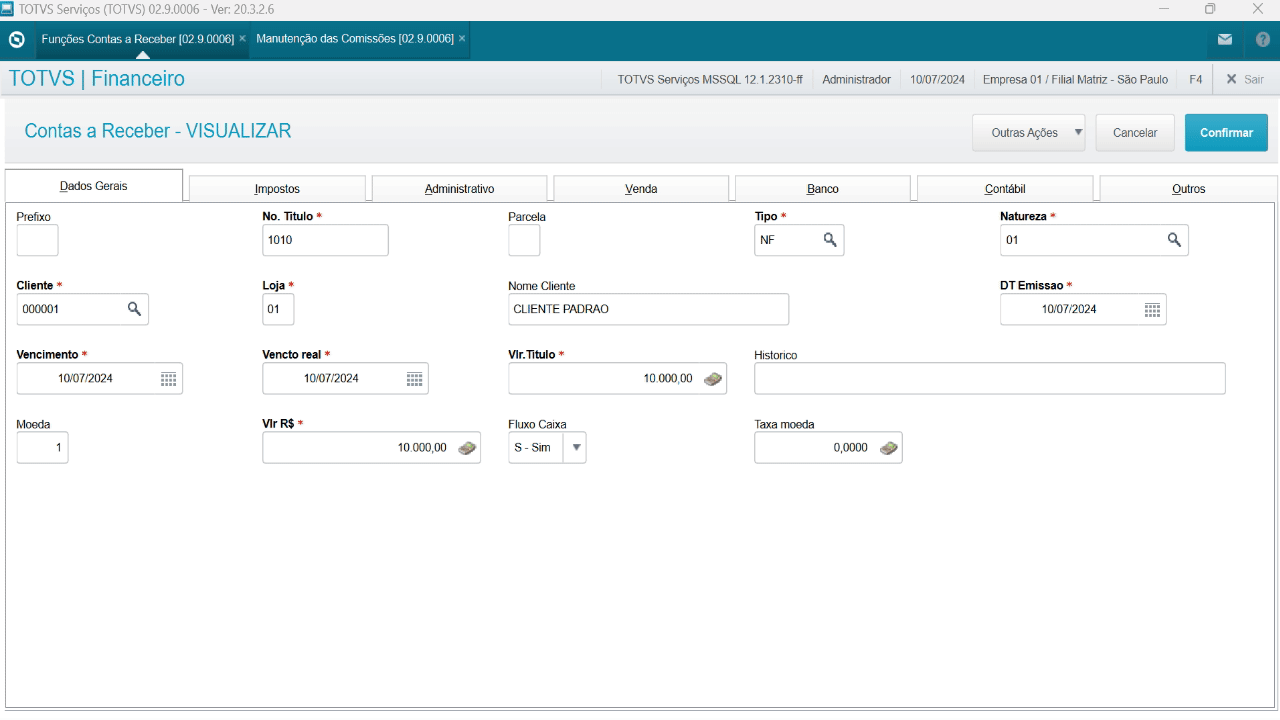The width and height of the screenshot is (1280, 720).
Task: Open the mail messages icon
Action: (x=1224, y=40)
